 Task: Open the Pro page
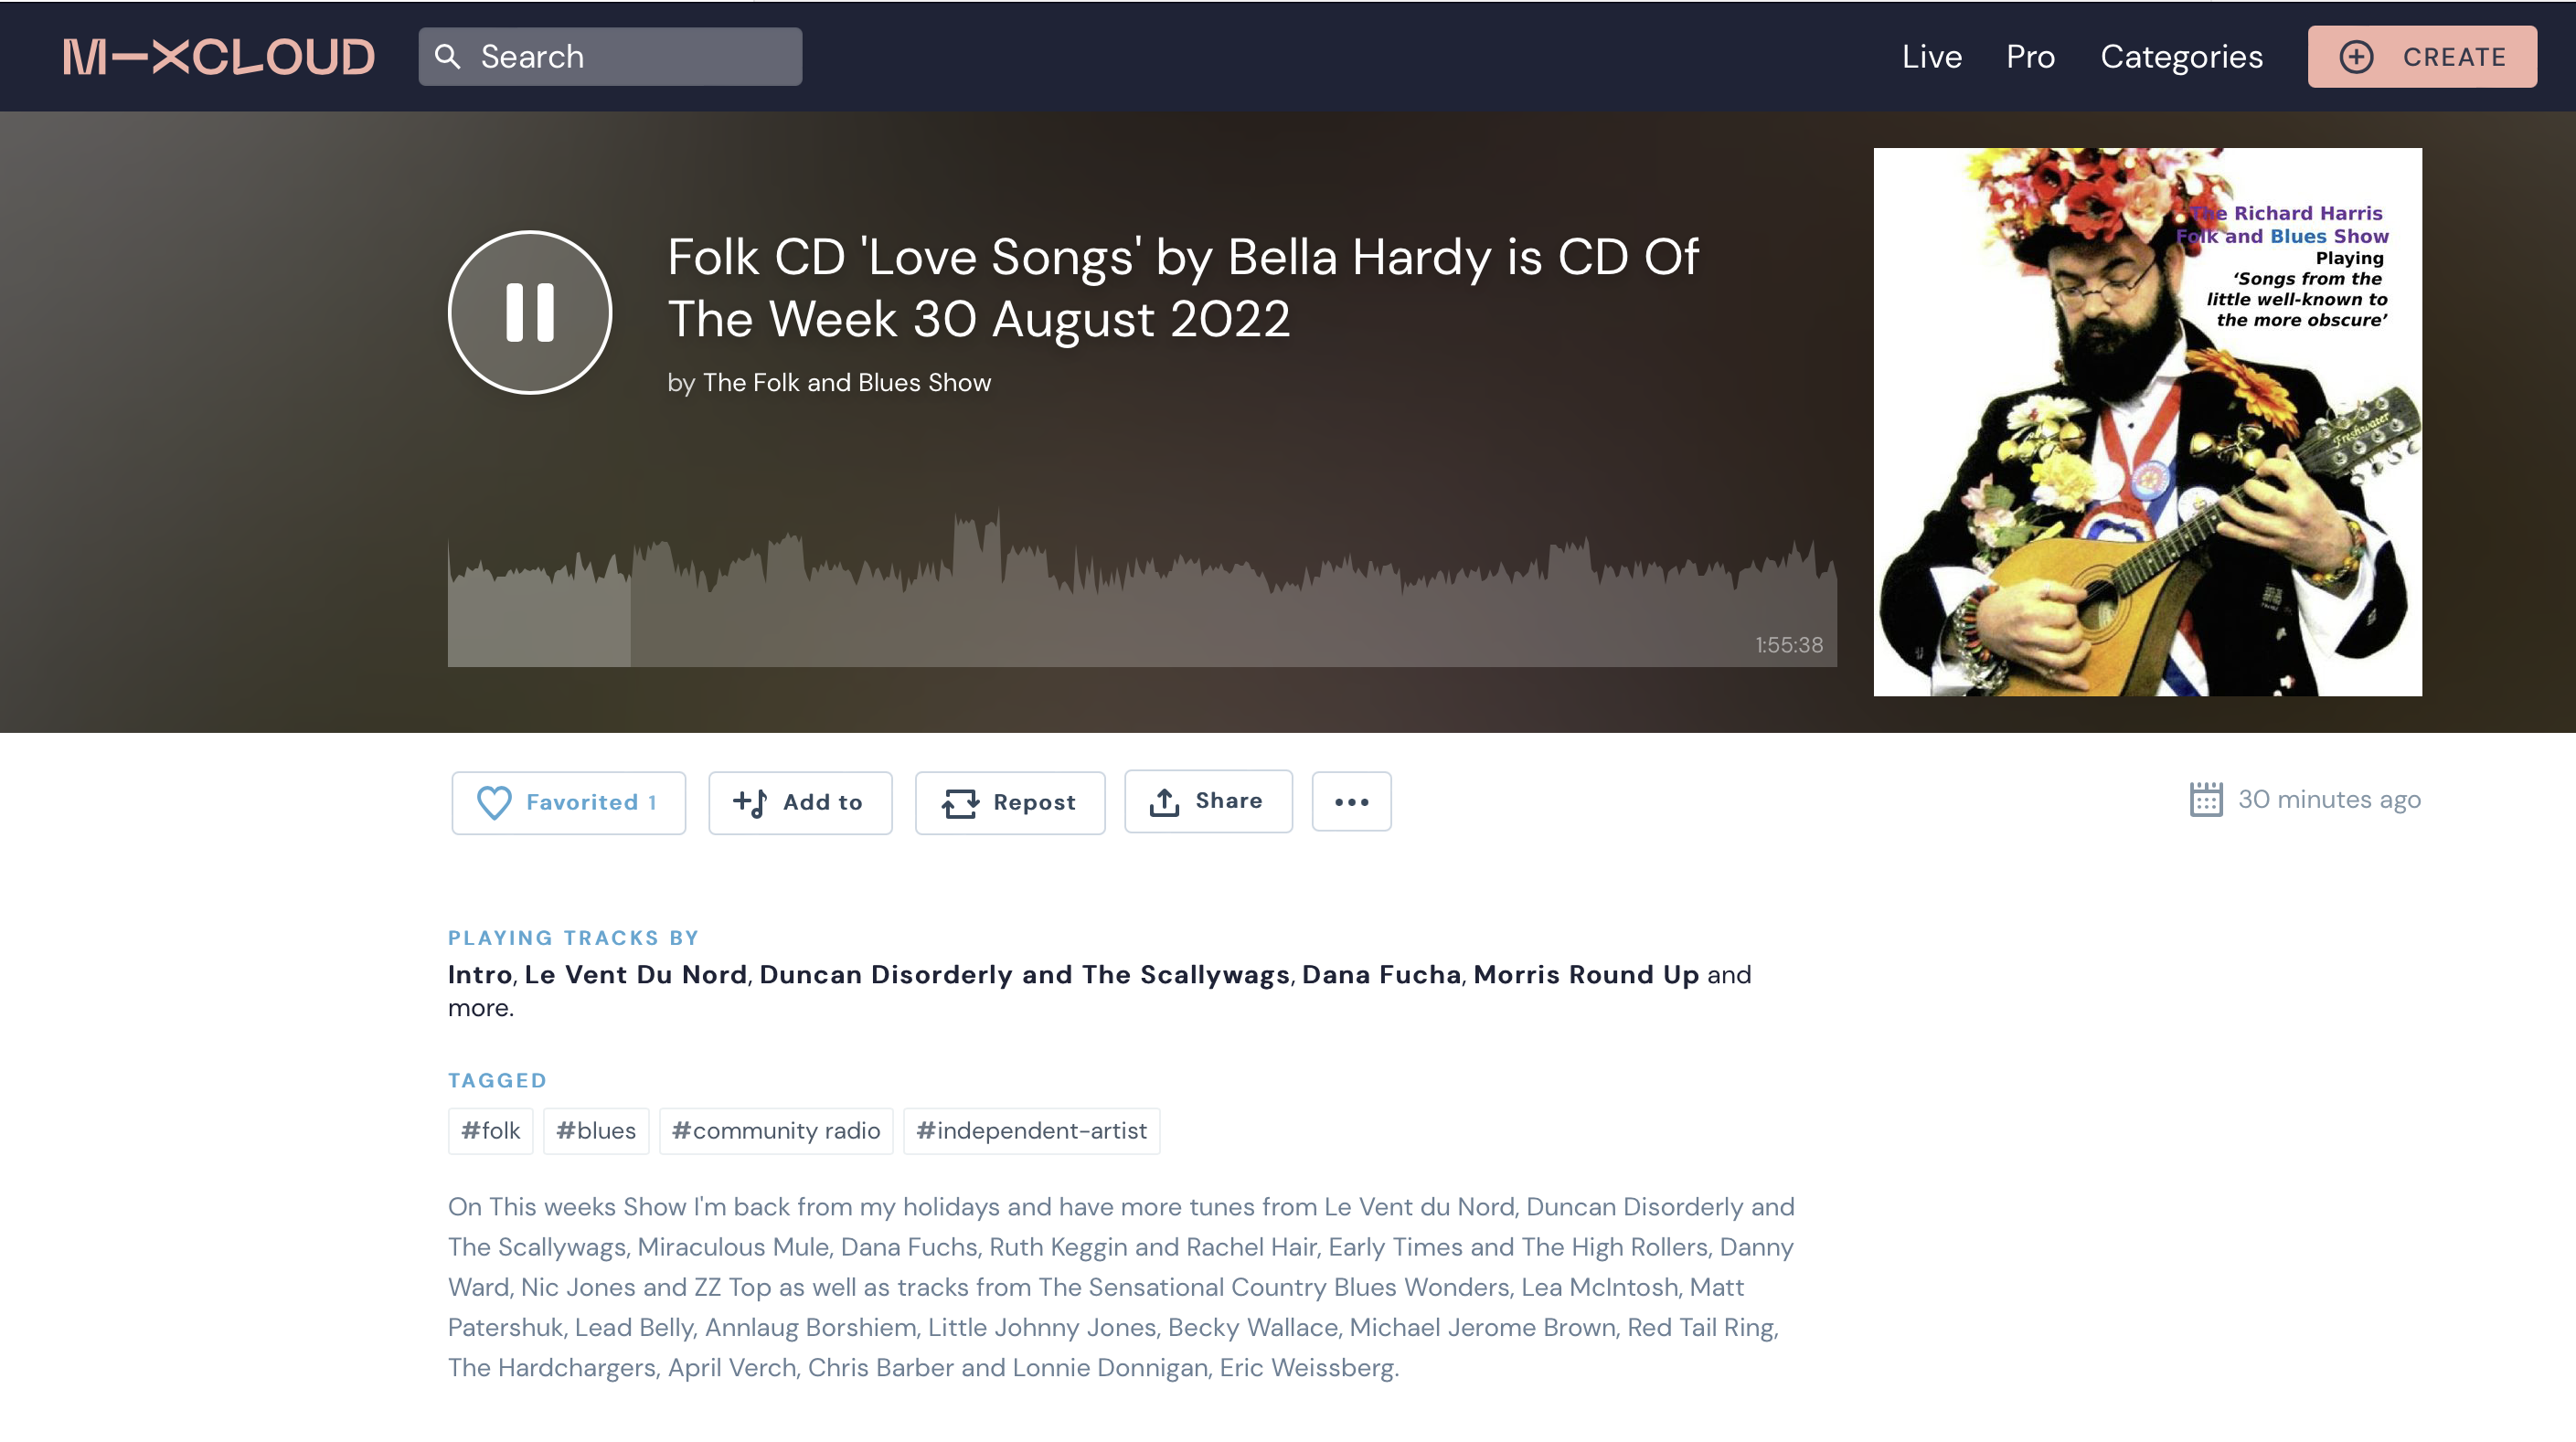coord(2030,57)
